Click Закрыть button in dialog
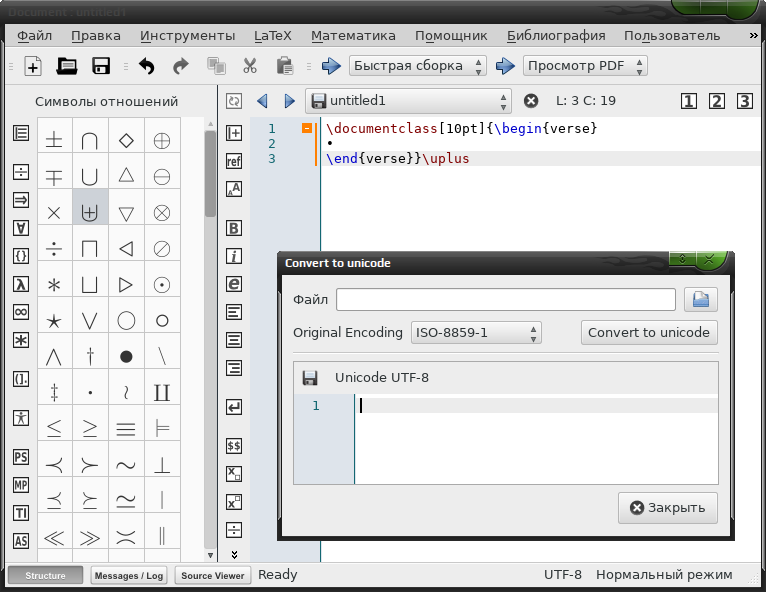766x592 pixels. 668,508
